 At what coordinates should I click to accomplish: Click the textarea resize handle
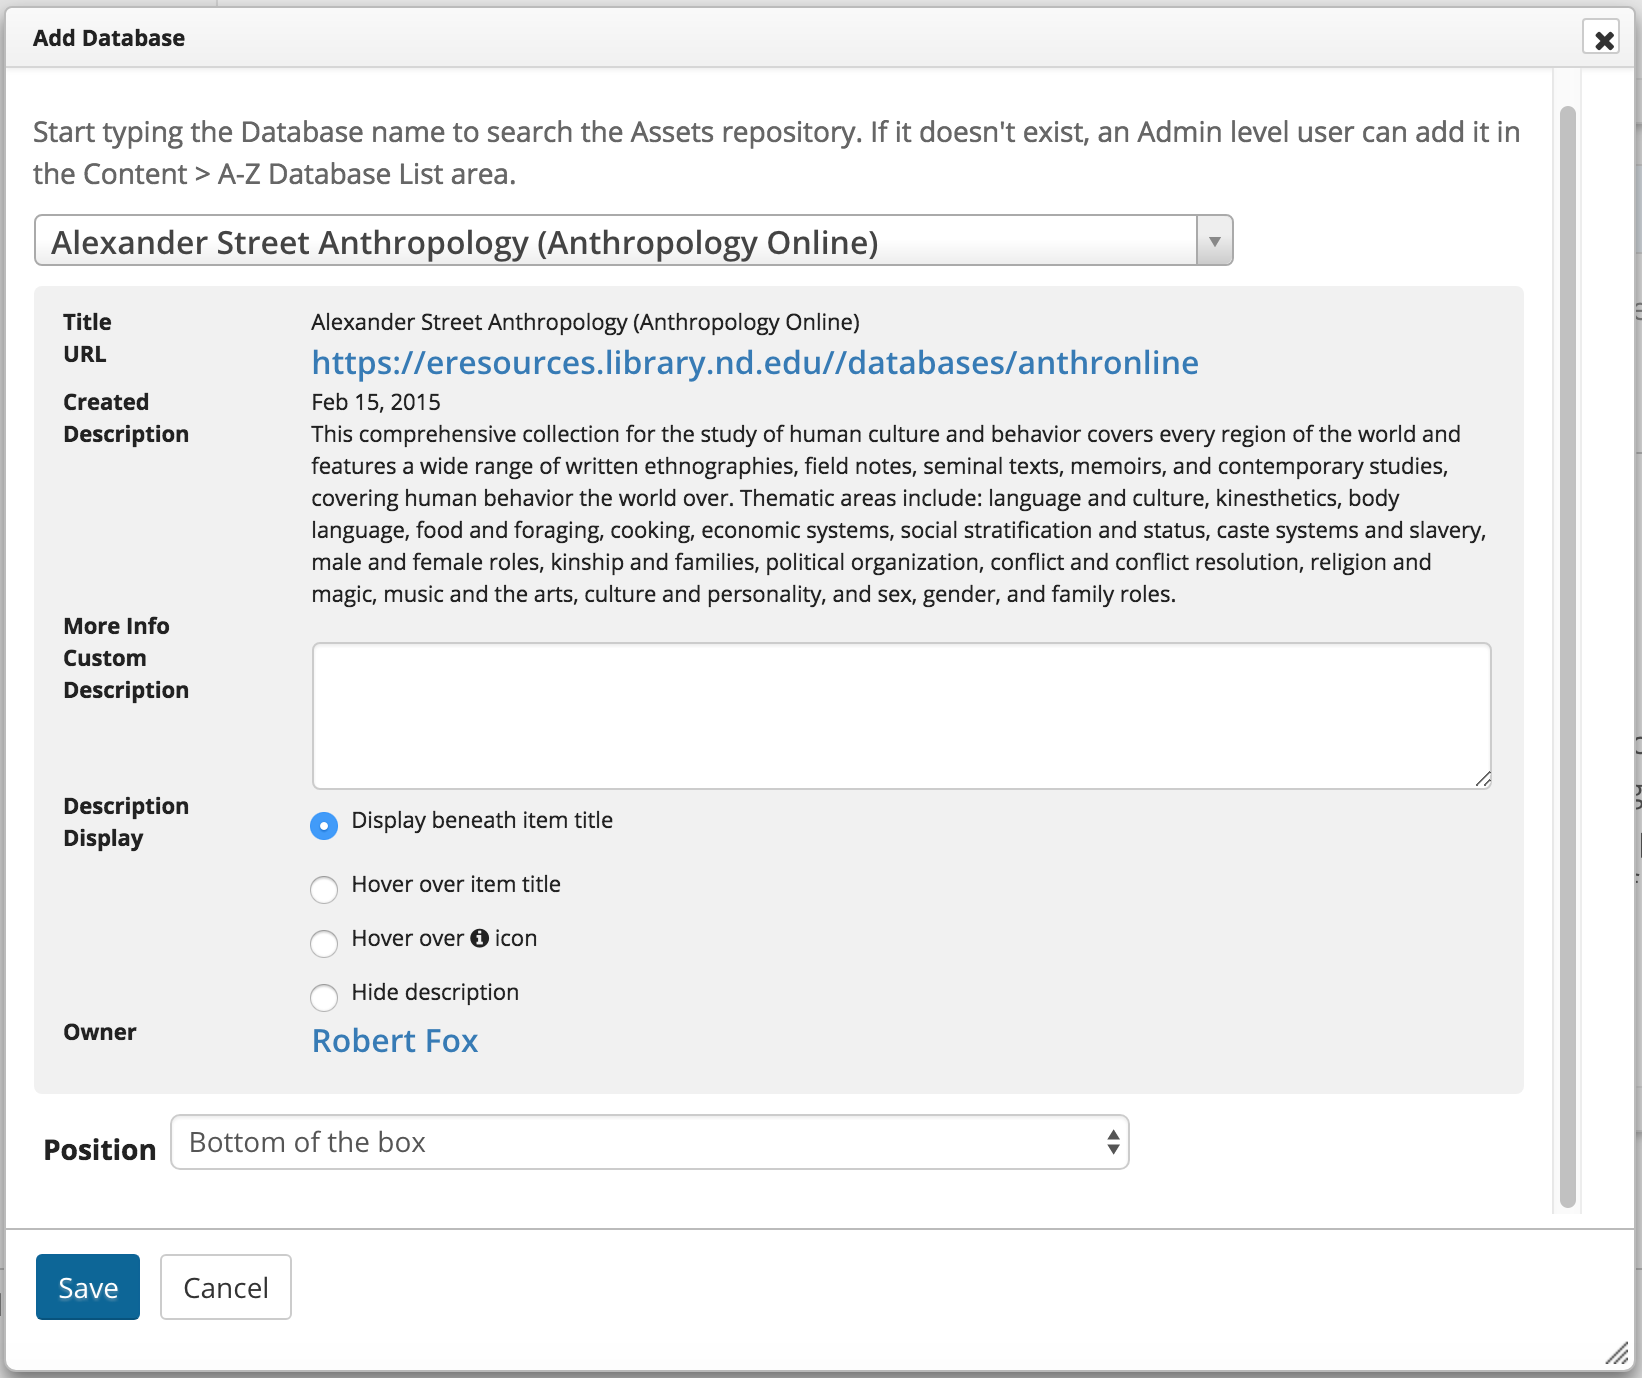coord(1483,780)
